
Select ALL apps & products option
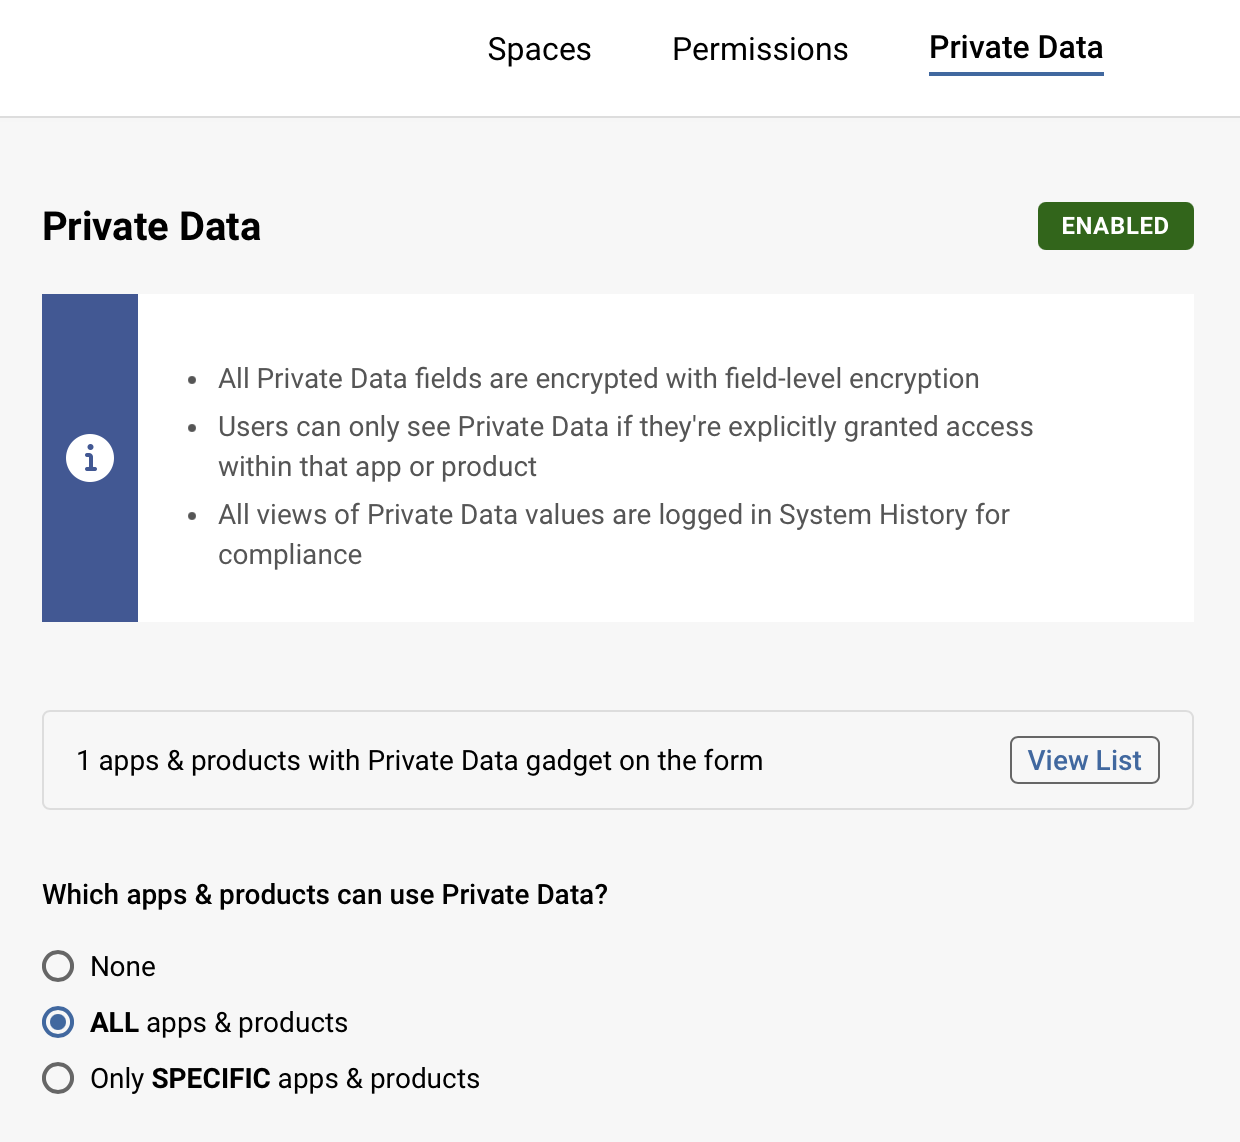[x=57, y=1022]
